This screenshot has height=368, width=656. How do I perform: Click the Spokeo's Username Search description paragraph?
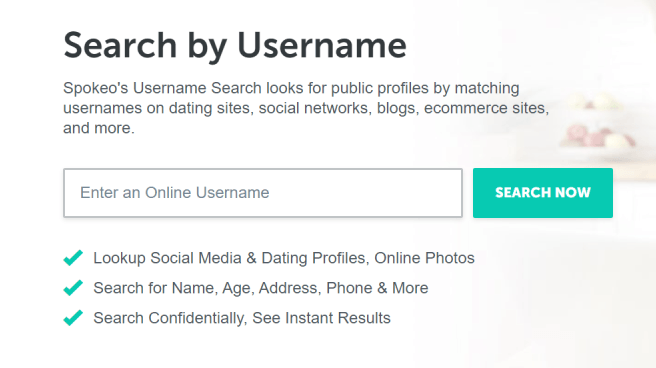click(306, 108)
